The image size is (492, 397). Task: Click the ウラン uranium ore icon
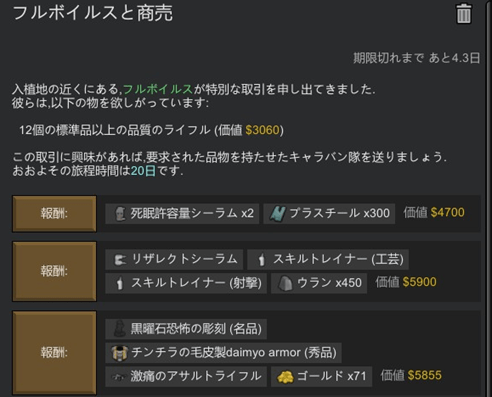point(285,283)
